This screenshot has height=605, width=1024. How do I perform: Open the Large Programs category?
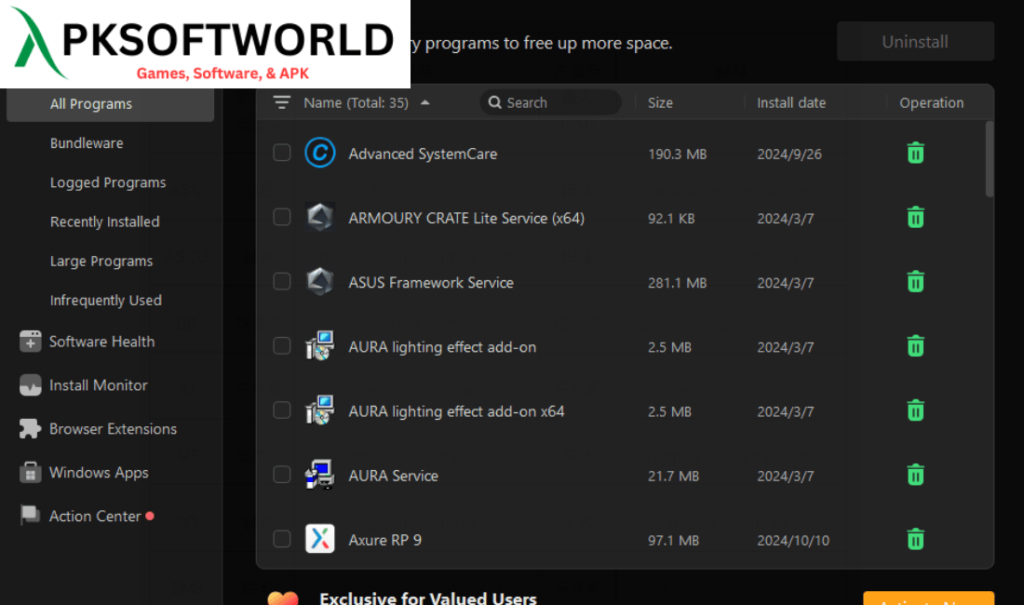click(101, 261)
